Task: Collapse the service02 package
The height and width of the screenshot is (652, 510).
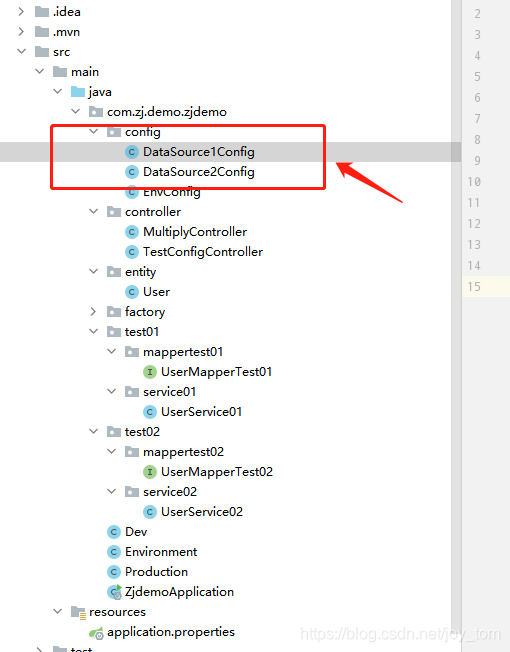Action: tap(111, 491)
